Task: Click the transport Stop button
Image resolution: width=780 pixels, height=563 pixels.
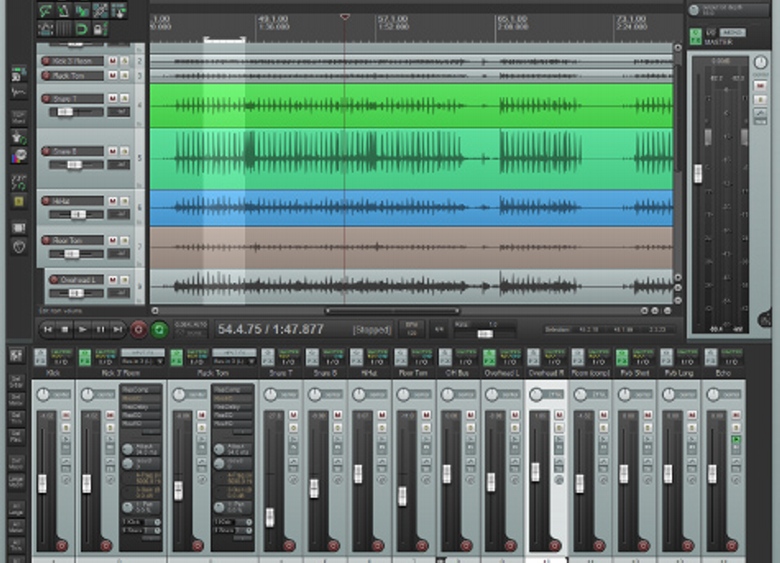Action: pyautogui.click(x=65, y=329)
